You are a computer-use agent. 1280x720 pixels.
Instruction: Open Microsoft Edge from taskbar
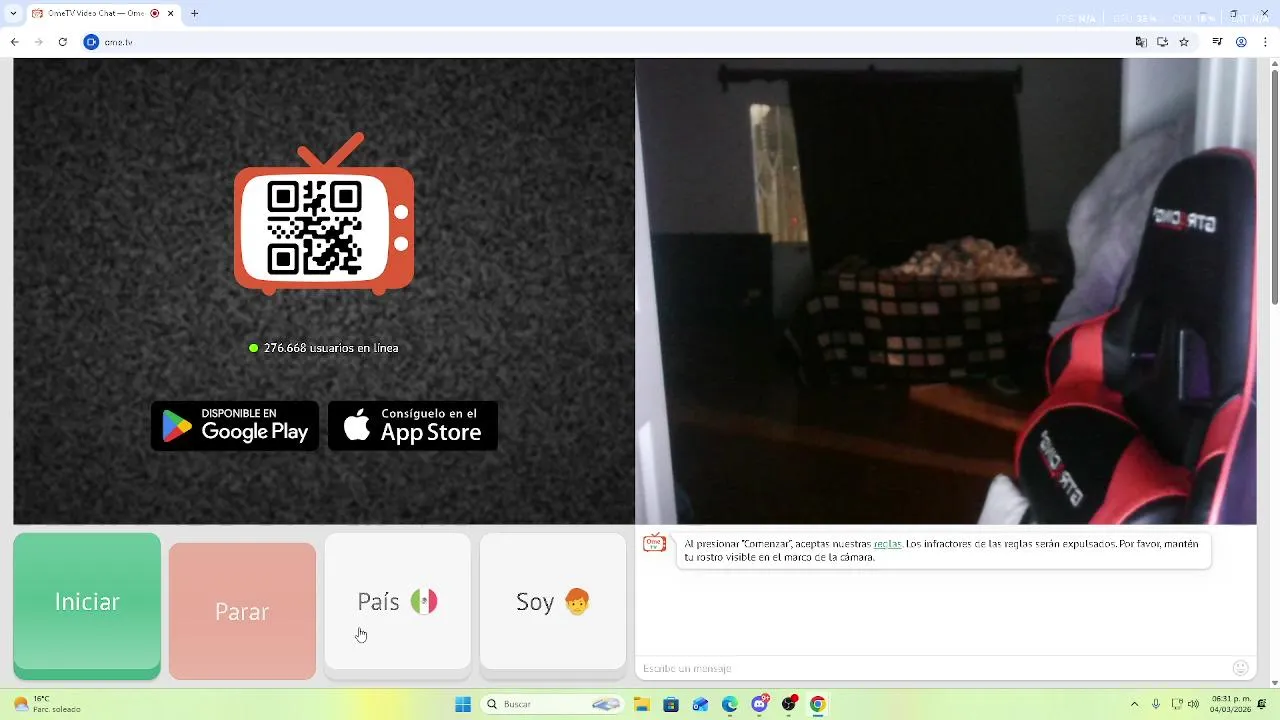(730, 704)
